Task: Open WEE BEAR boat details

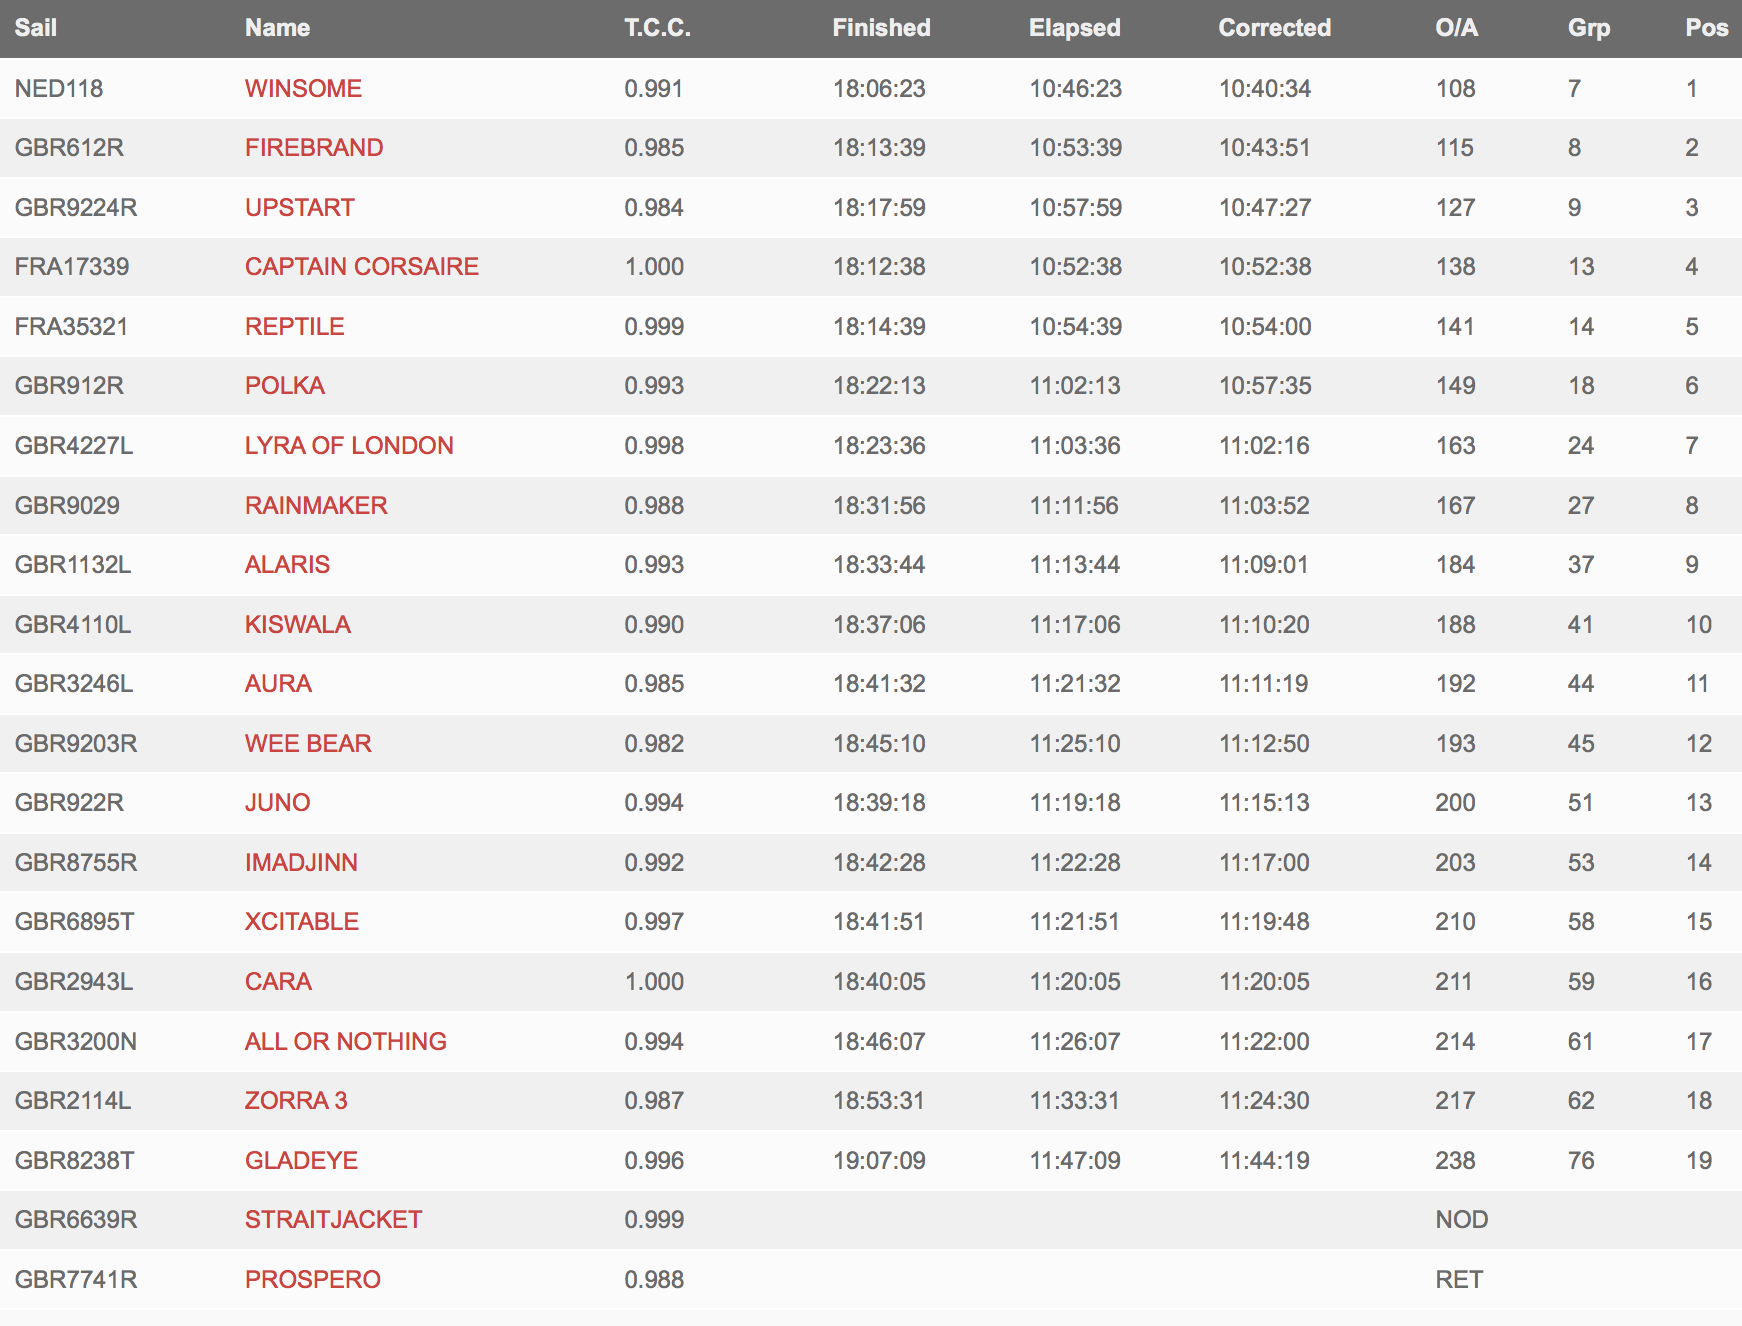Action: (308, 743)
